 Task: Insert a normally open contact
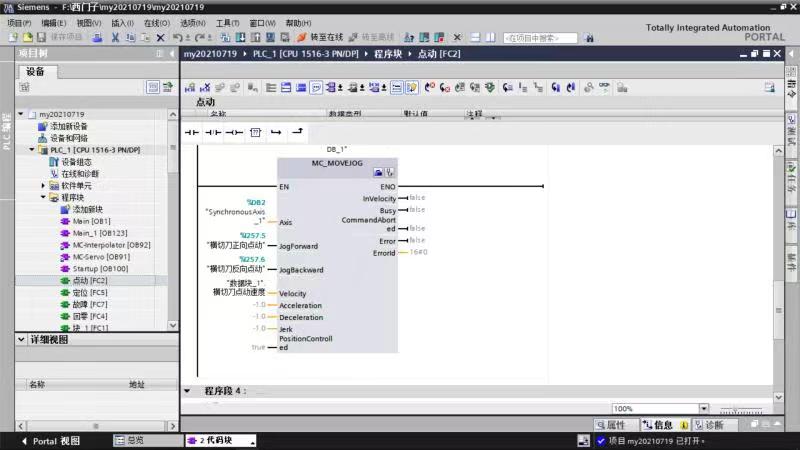coord(192,132)
